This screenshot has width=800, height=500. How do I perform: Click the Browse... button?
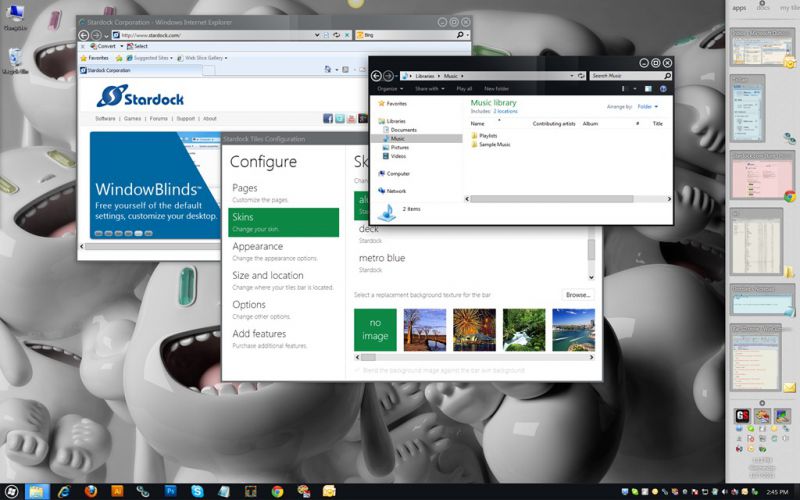pos(578,295)
